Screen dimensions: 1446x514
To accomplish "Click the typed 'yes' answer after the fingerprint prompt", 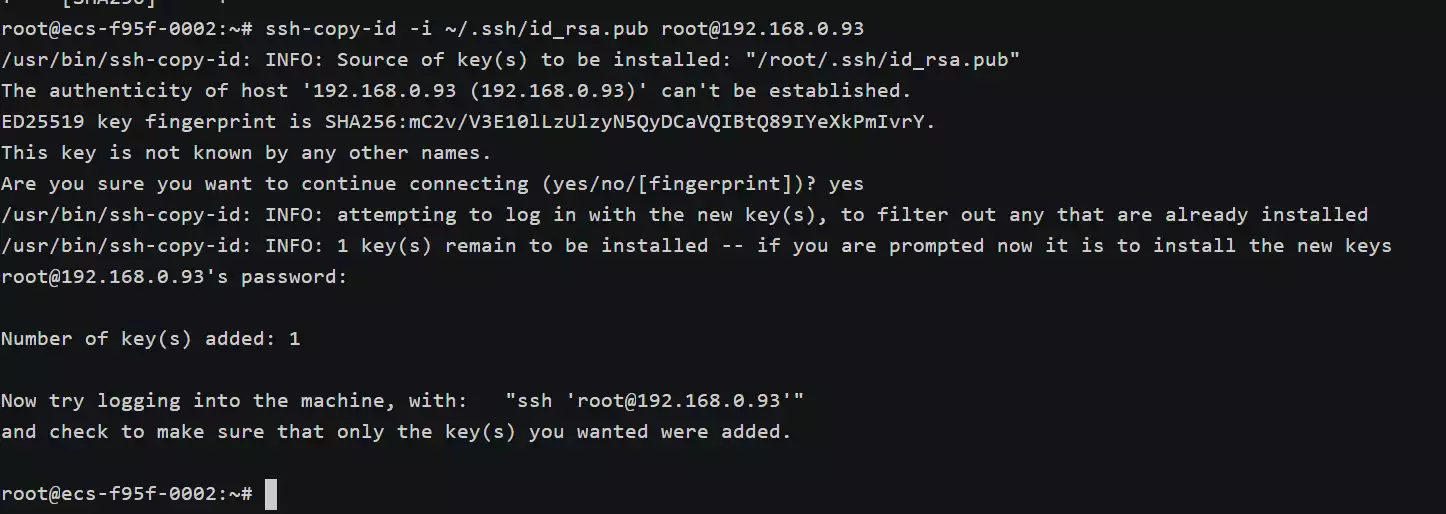I will [x=846, y=184].
